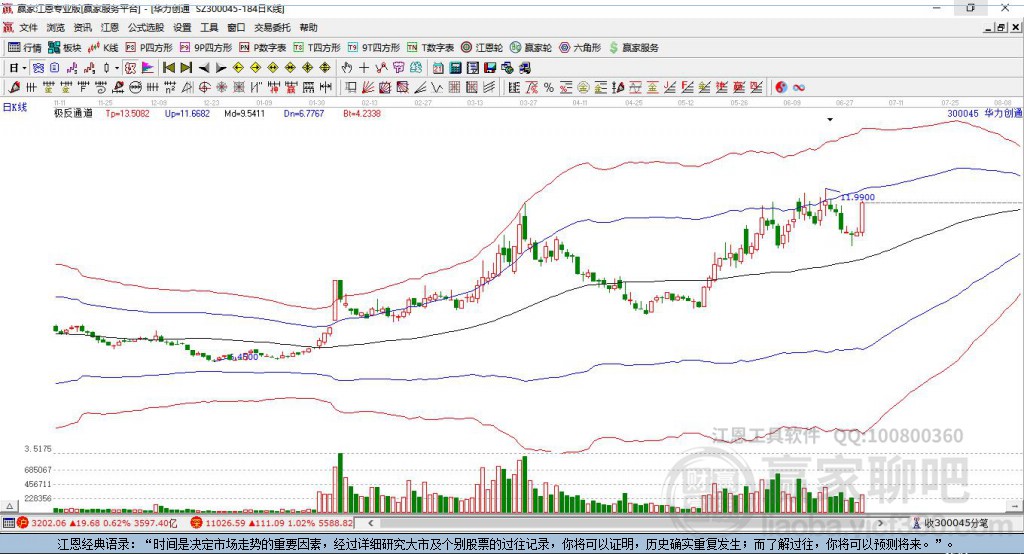Screen dimensions: 1024x554
Task: Open the 交易委托 menu
Action: click(272, 27)
